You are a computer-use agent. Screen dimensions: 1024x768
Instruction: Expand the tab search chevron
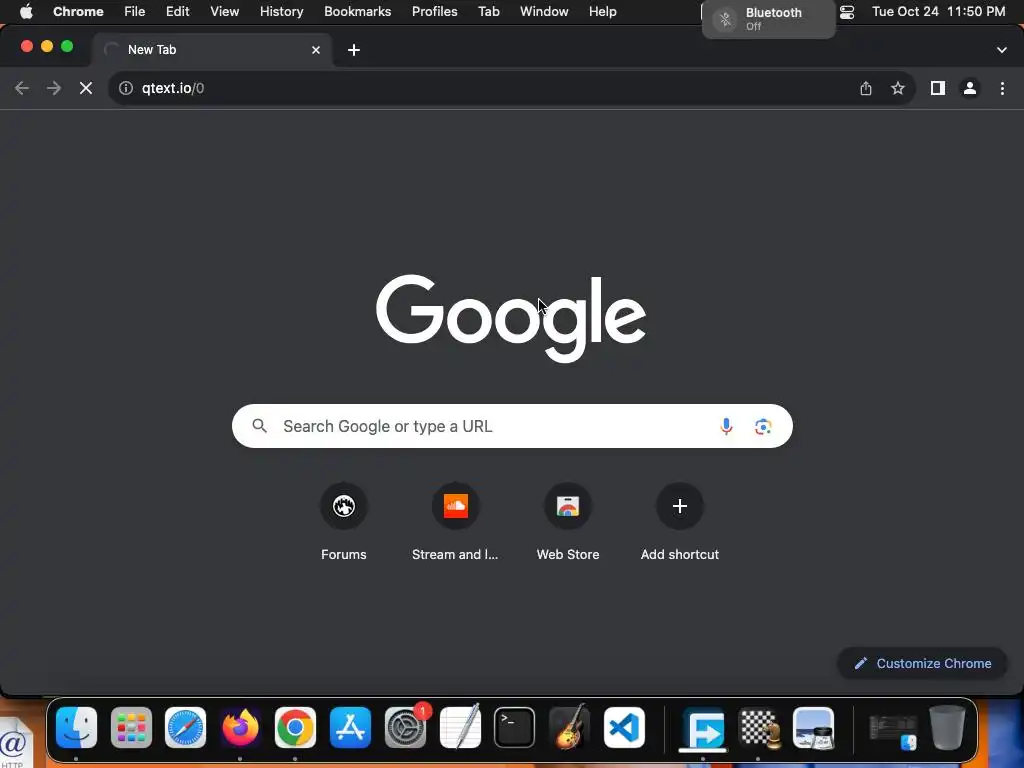click(1002, 50)
